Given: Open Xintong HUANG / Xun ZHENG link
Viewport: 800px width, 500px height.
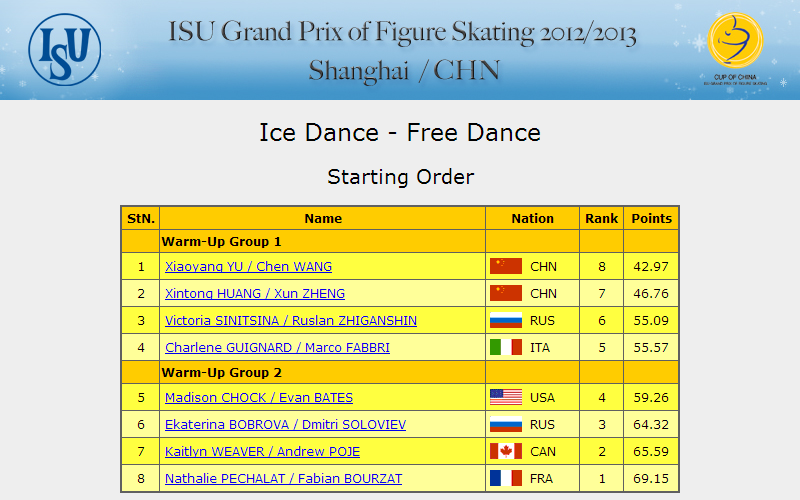Looking at the screenshot, I should pyautogui.click(x=255, y=294).
